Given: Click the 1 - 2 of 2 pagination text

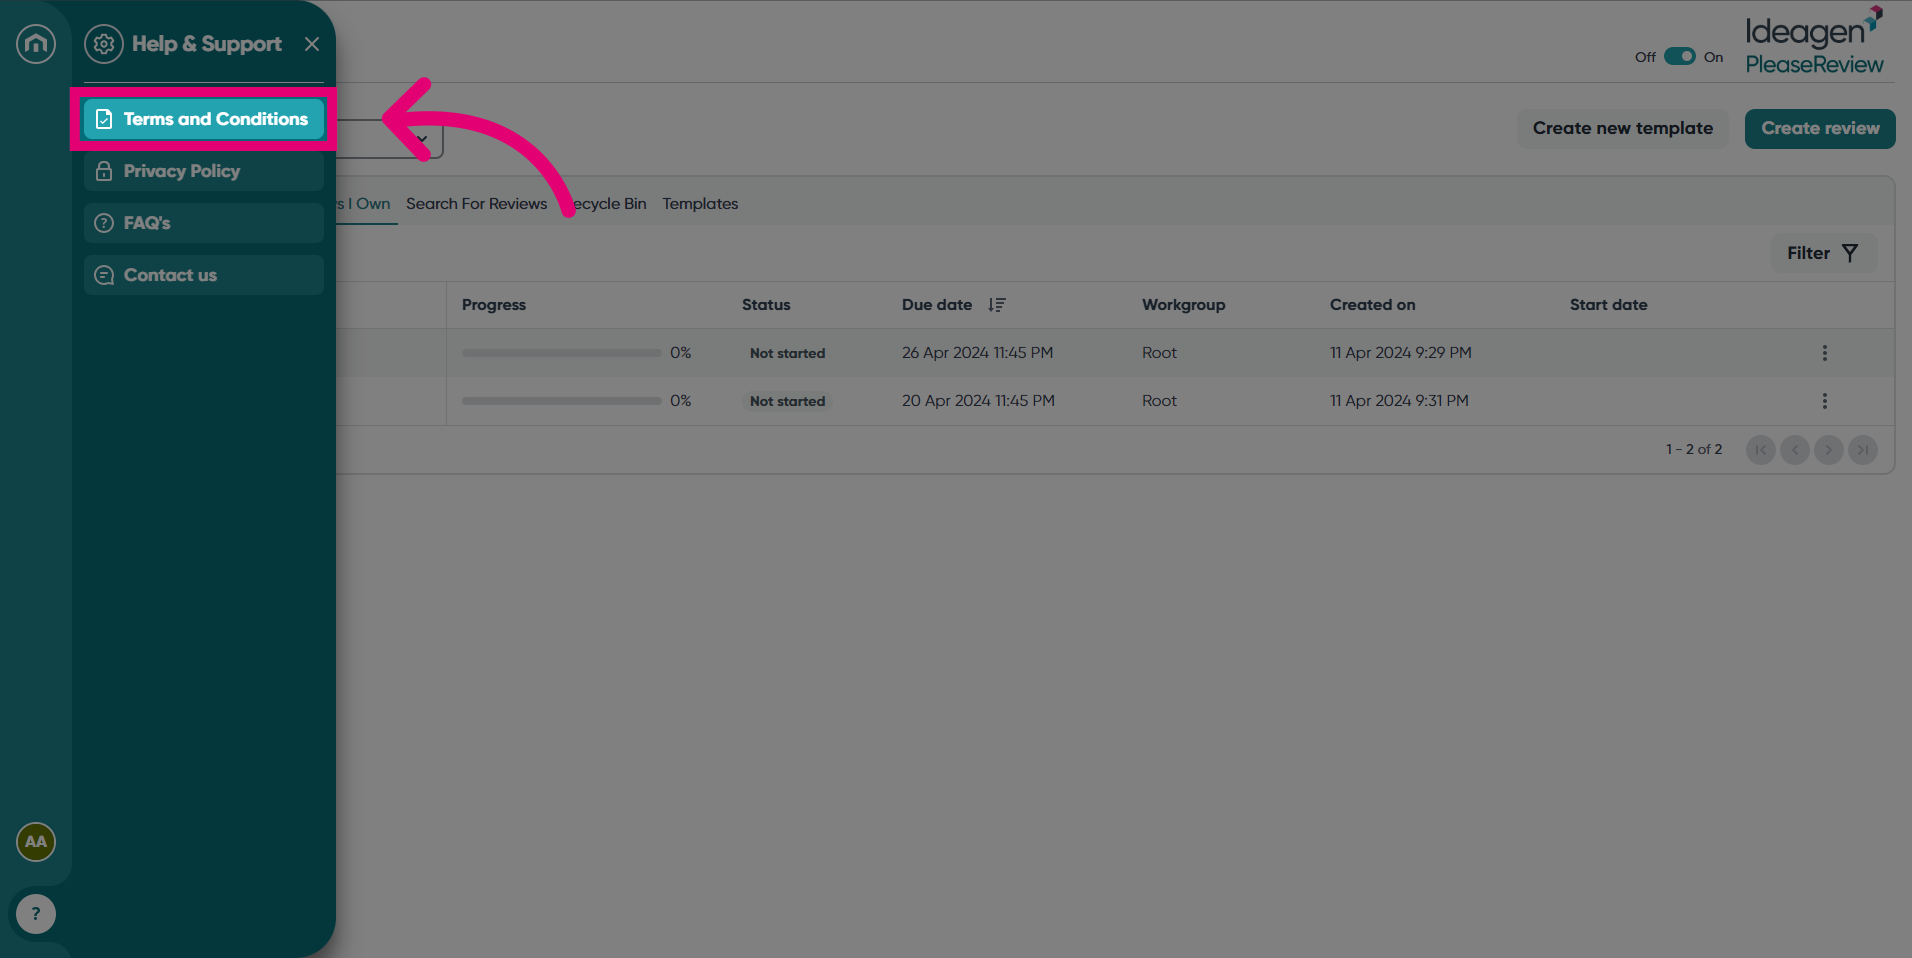Looking at the screenshot, I should 1694,450.
